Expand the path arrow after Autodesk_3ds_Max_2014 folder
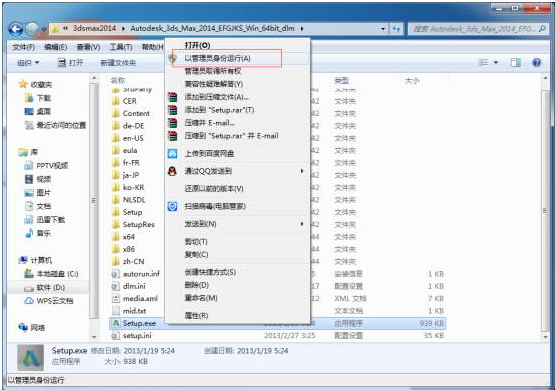The height and width of the screenshot is (390, 555). [302, 29]
